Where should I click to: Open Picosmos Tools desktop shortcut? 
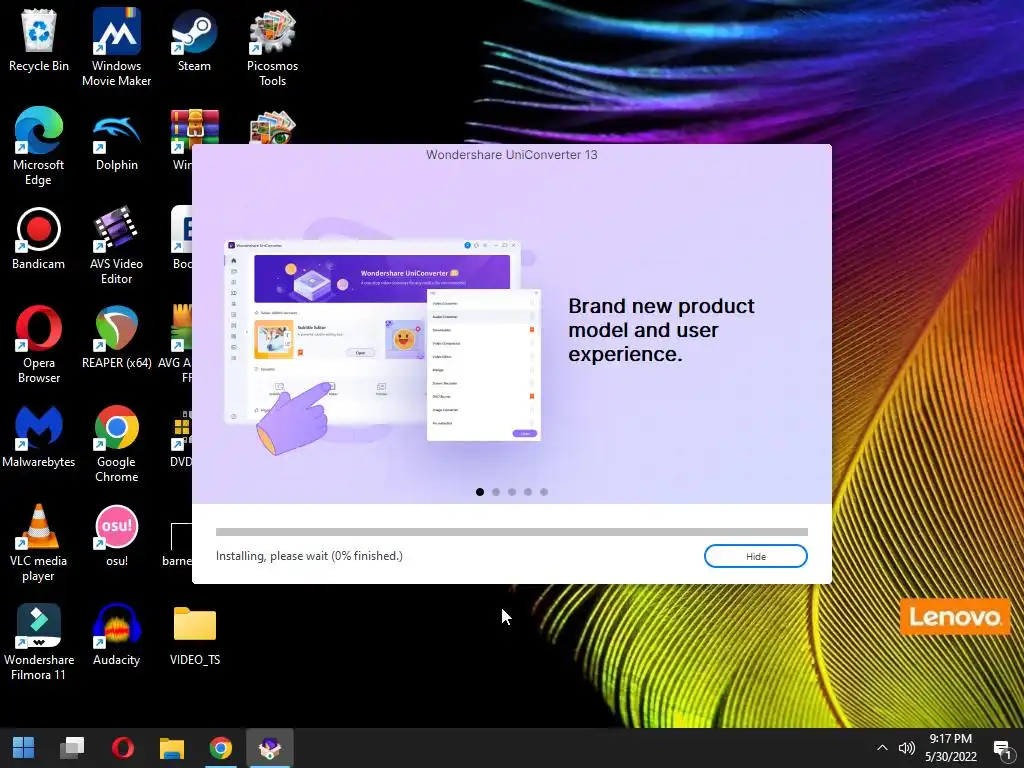(272, 47)
